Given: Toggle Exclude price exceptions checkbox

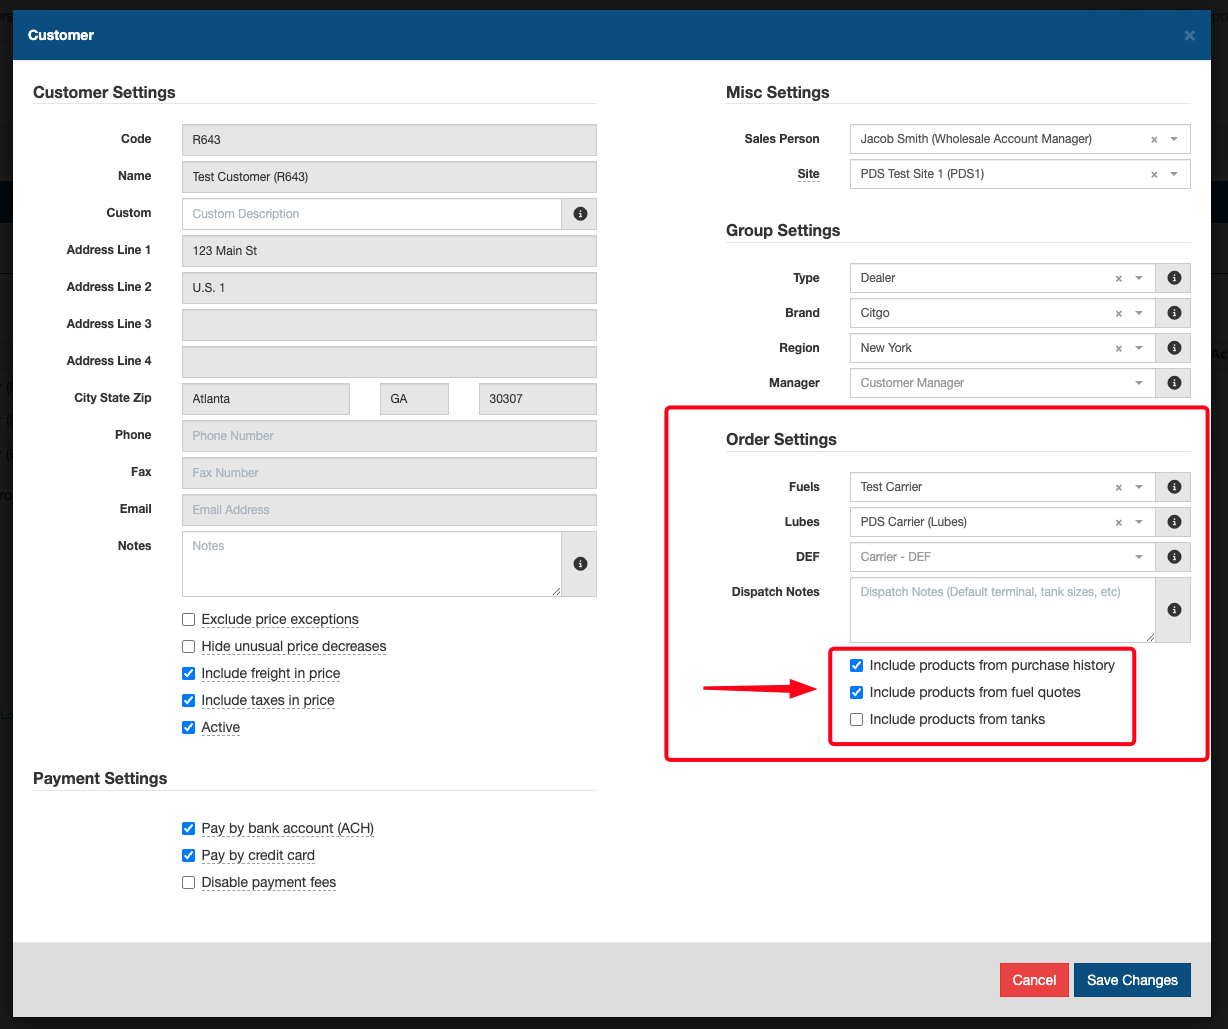Looking at the screenshot, I should tap(188, 620).
